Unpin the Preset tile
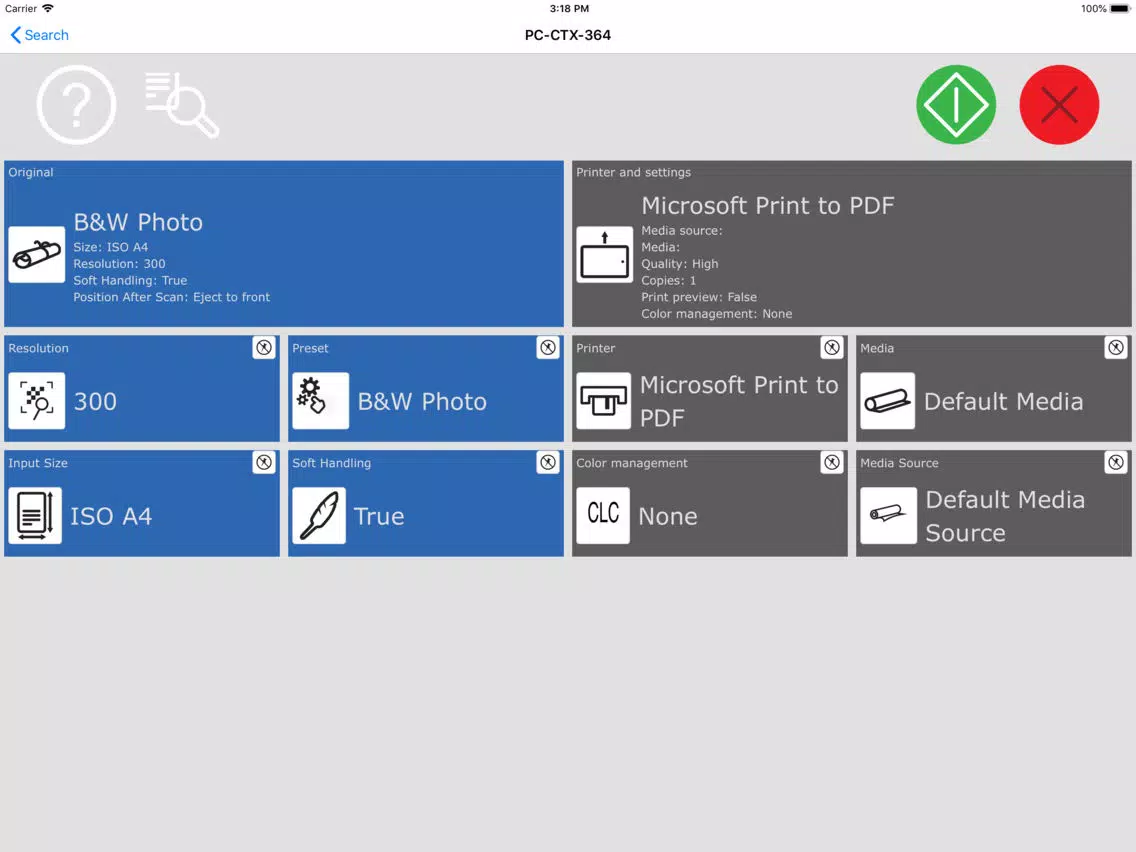Screen dimensions: 1136x852 (x=548, y=348)
